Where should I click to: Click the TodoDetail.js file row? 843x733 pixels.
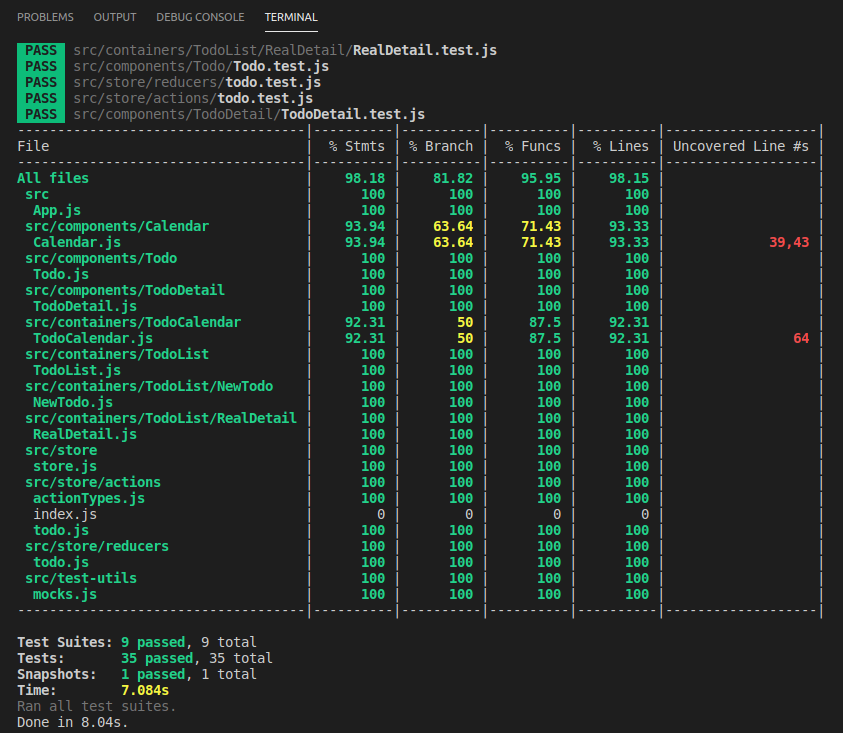[85, 307]
